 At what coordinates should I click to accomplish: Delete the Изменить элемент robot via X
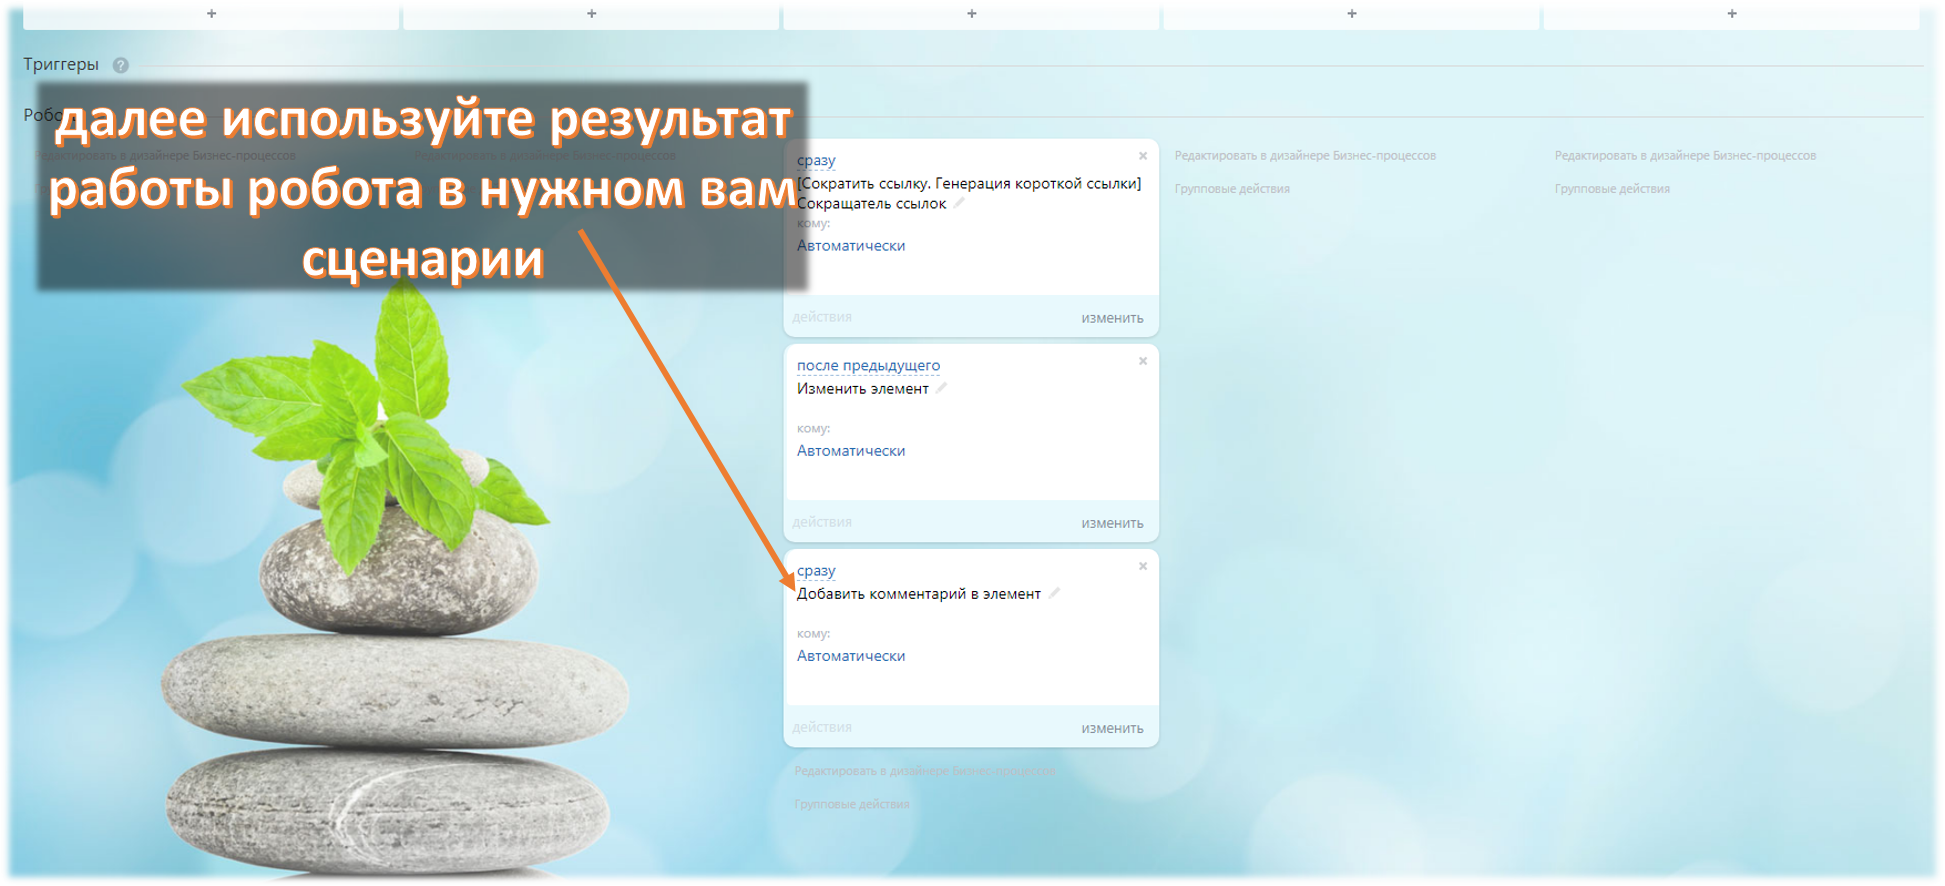tap(1143, 361)
